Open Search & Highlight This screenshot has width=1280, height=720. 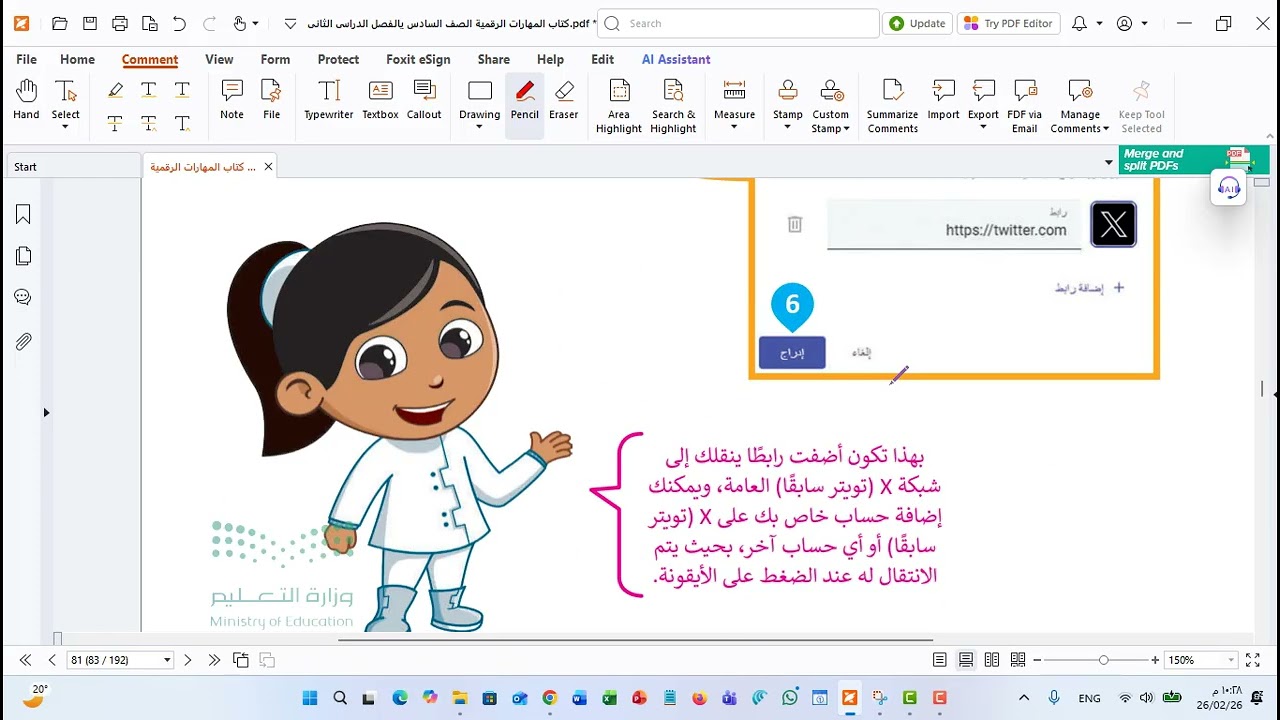click(x=674, y=106)
